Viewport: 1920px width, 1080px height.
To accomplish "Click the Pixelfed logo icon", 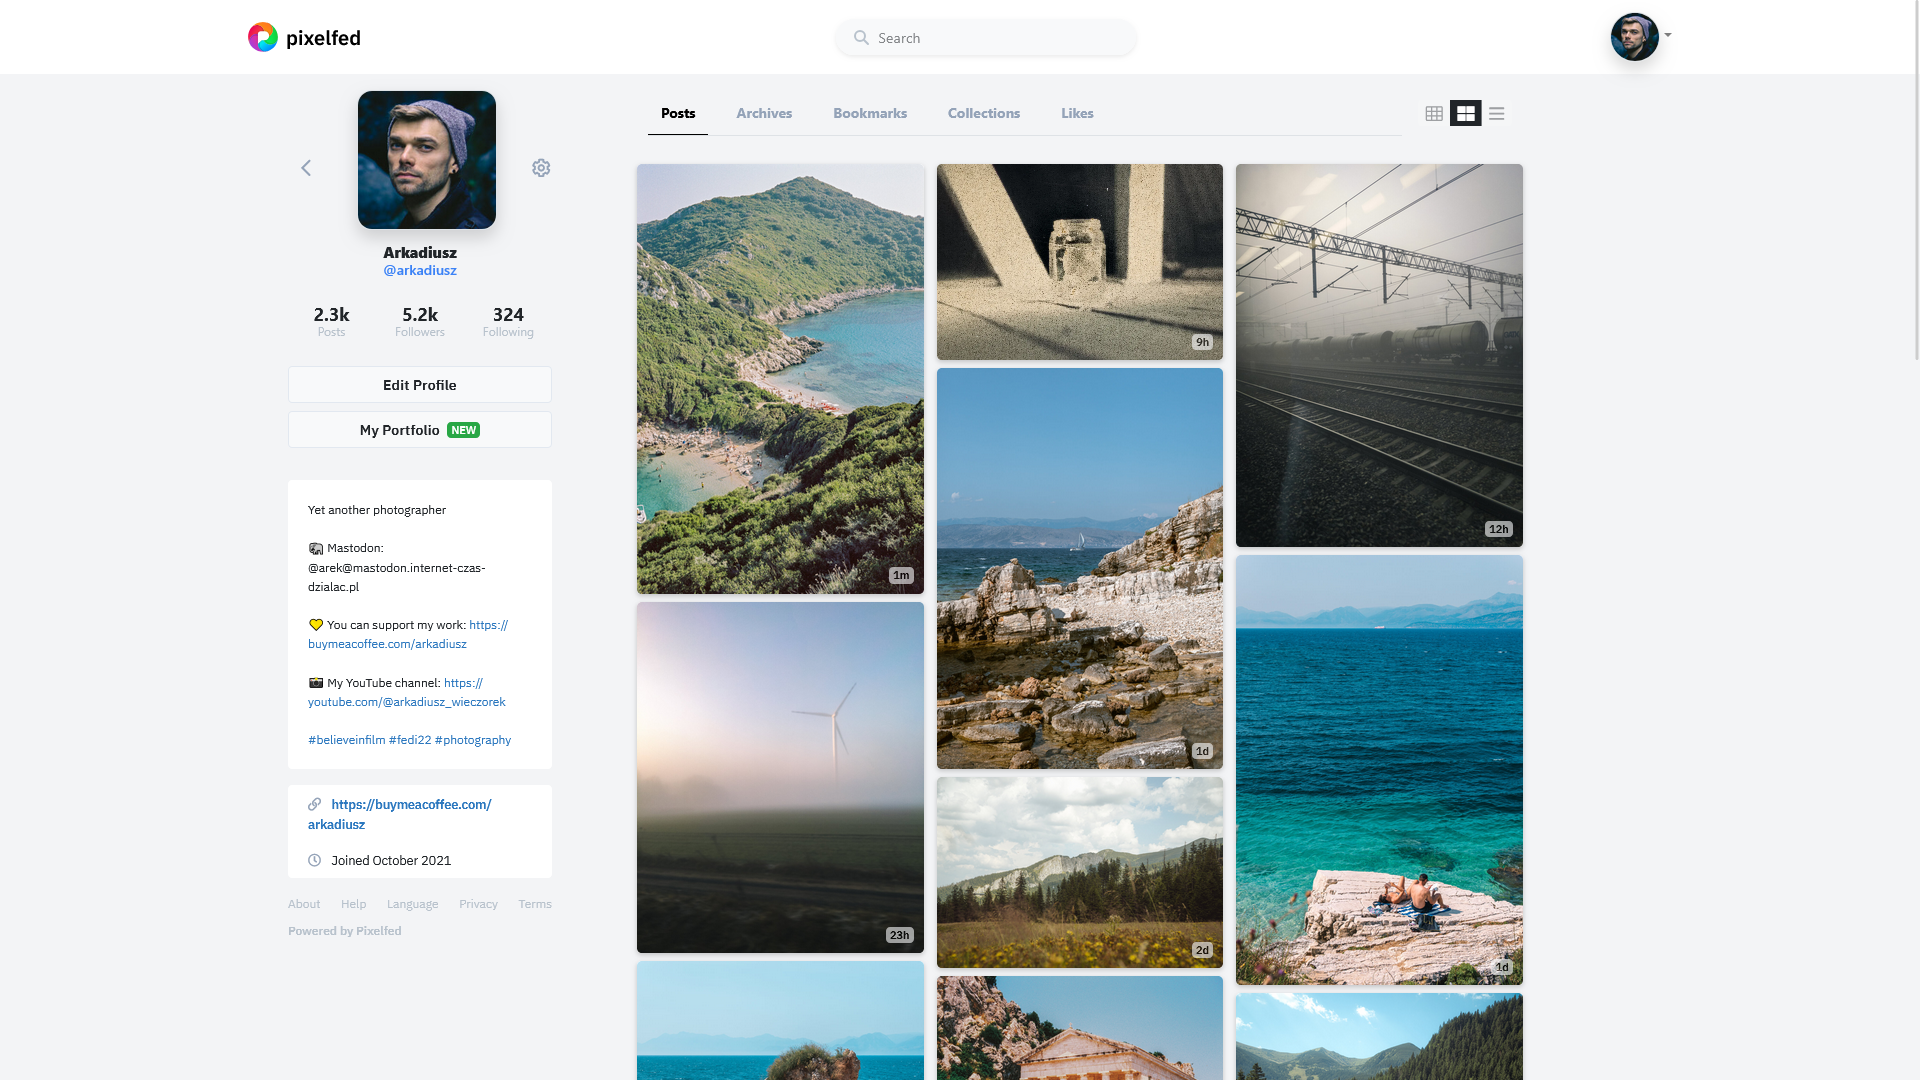I will [262, 37].
